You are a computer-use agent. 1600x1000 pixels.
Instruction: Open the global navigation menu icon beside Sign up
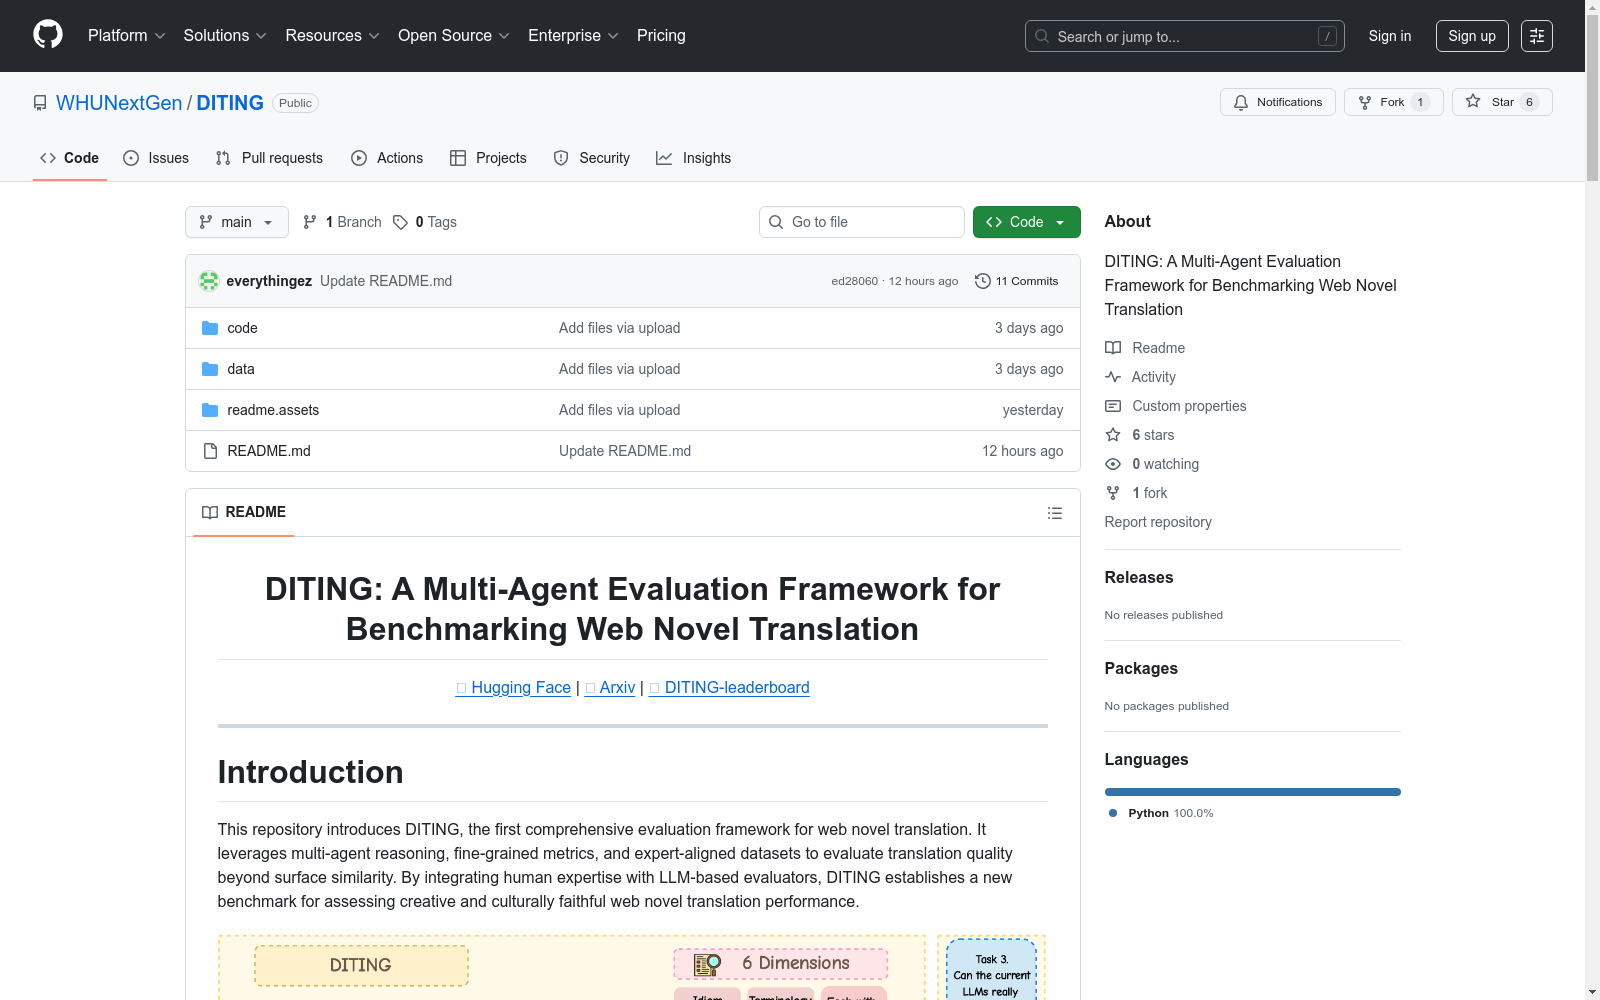coord(1537,36)
